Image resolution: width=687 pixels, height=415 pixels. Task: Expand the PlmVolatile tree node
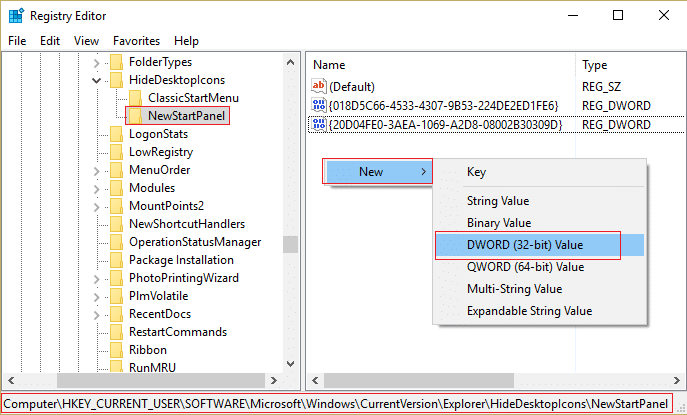click(x=97, y=297)
